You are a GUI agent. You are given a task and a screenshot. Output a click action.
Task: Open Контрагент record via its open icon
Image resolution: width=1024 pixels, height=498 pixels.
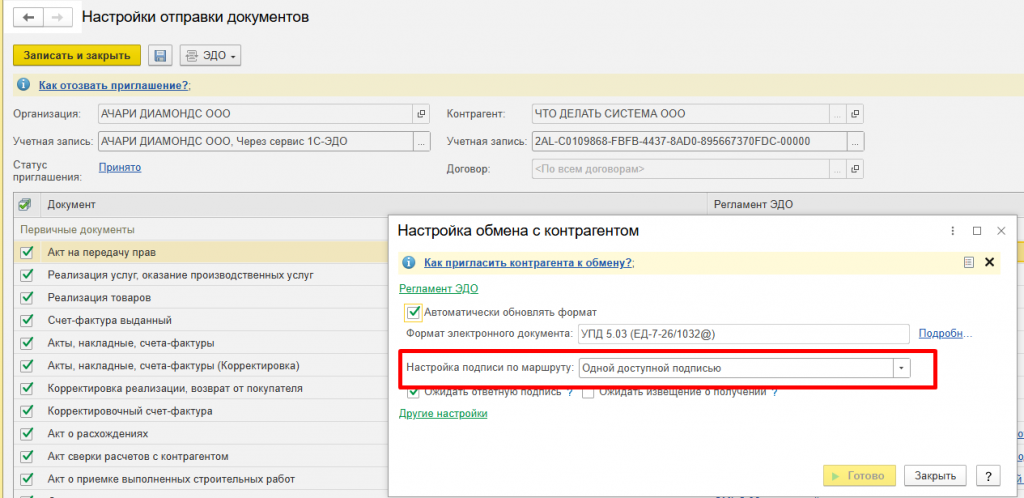(855, 114)
